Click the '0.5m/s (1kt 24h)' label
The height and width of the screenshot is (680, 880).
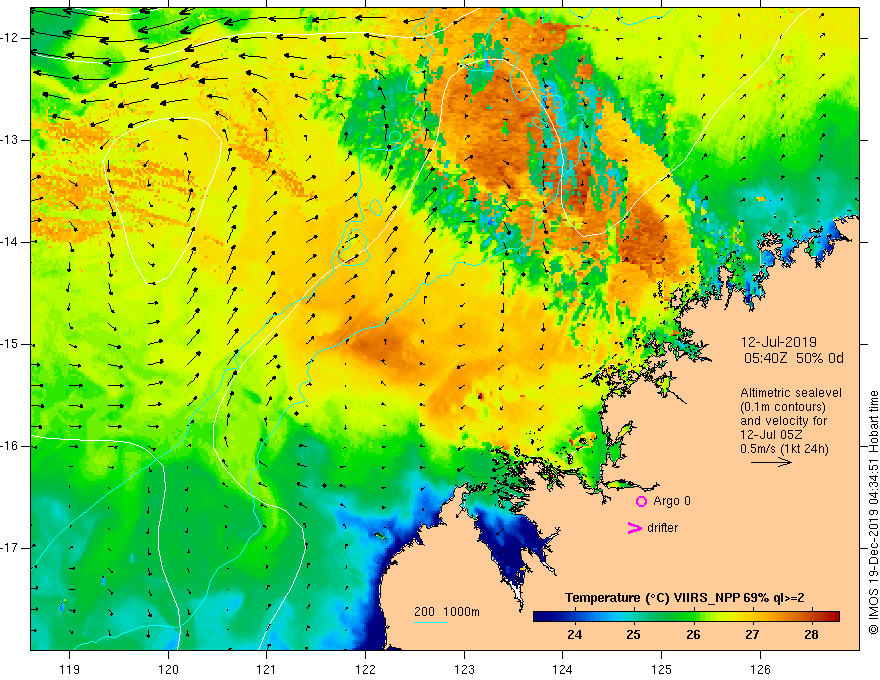pyautogui.click(x=784, y=449)
